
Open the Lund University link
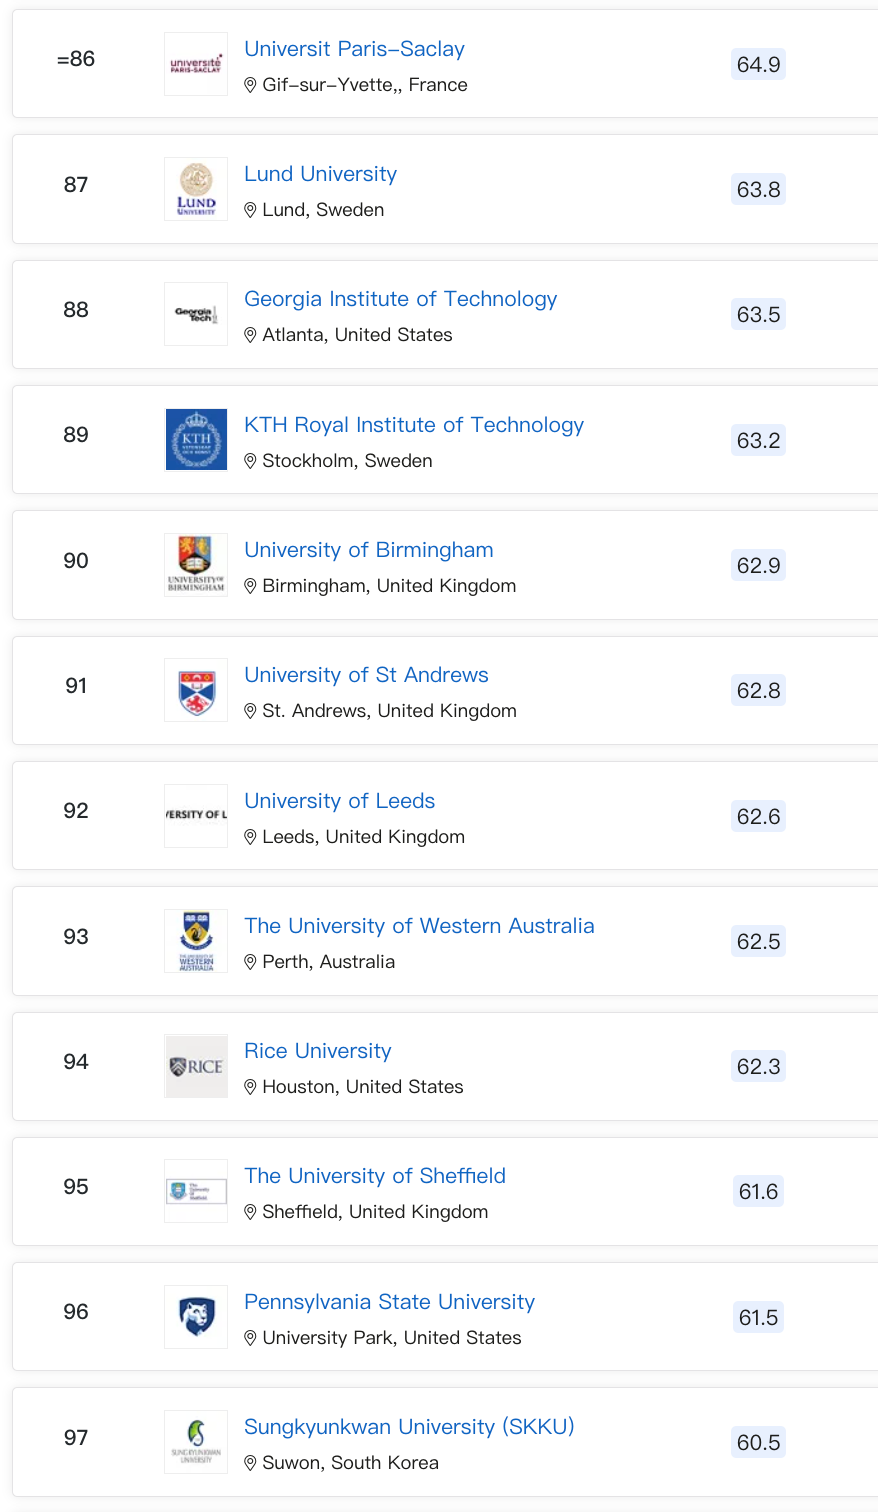click(320, 174)
